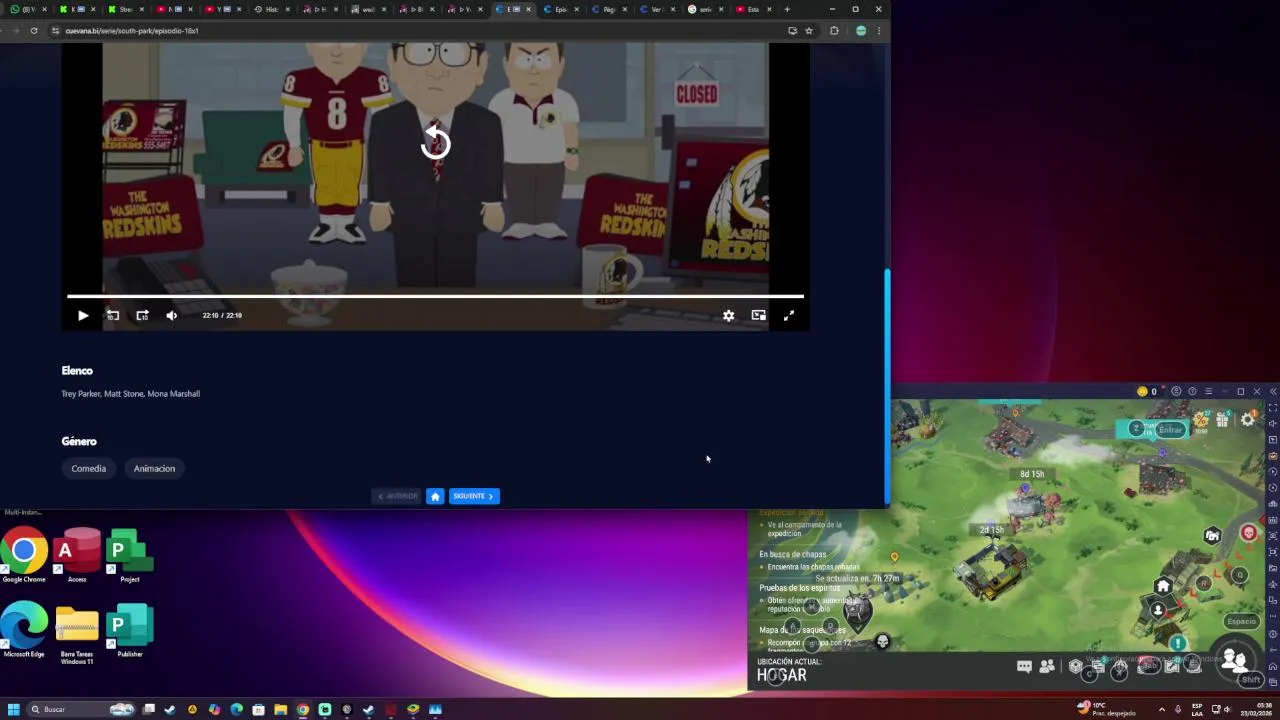This screenshot has height=720, width=1280.
Task: Open emulator help question icon
Action: [1192, 391]
